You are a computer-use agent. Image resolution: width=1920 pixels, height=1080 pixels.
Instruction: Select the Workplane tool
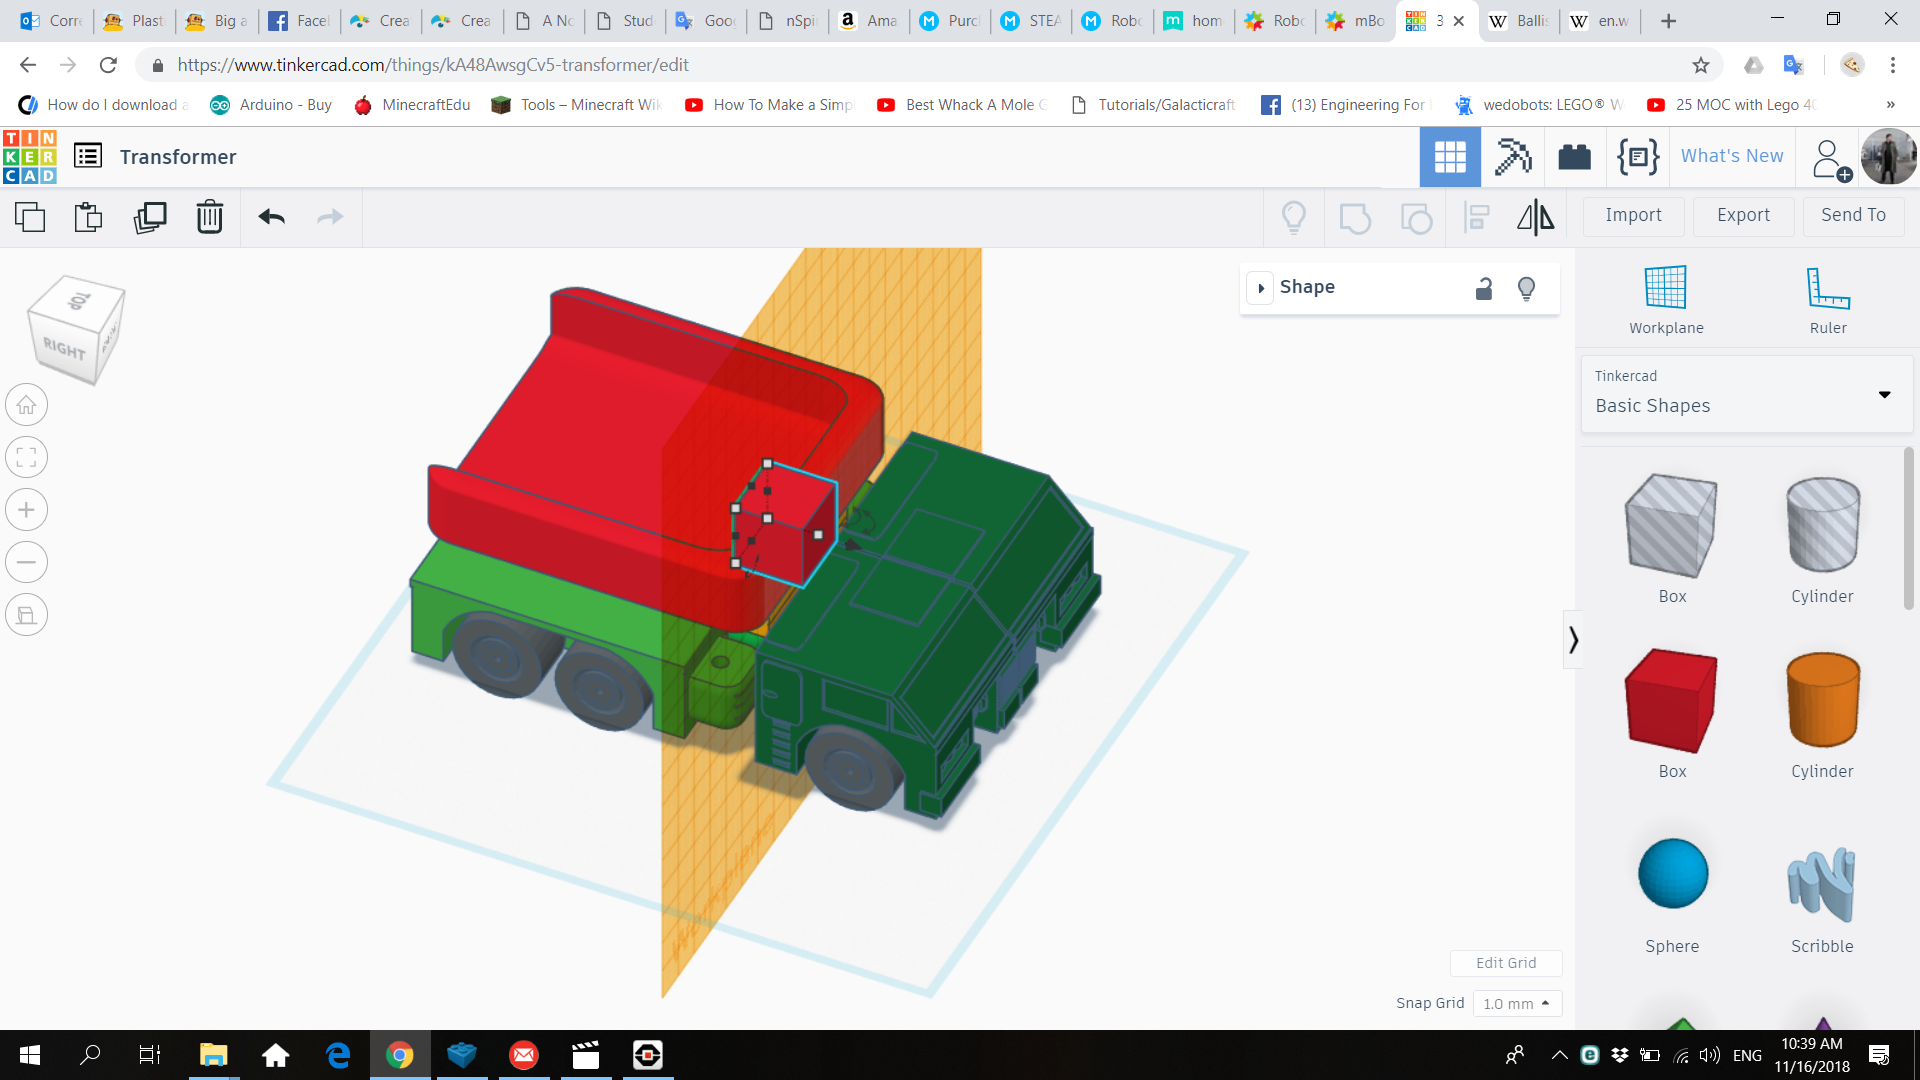pyautogui.click(x=1666, y=299)
